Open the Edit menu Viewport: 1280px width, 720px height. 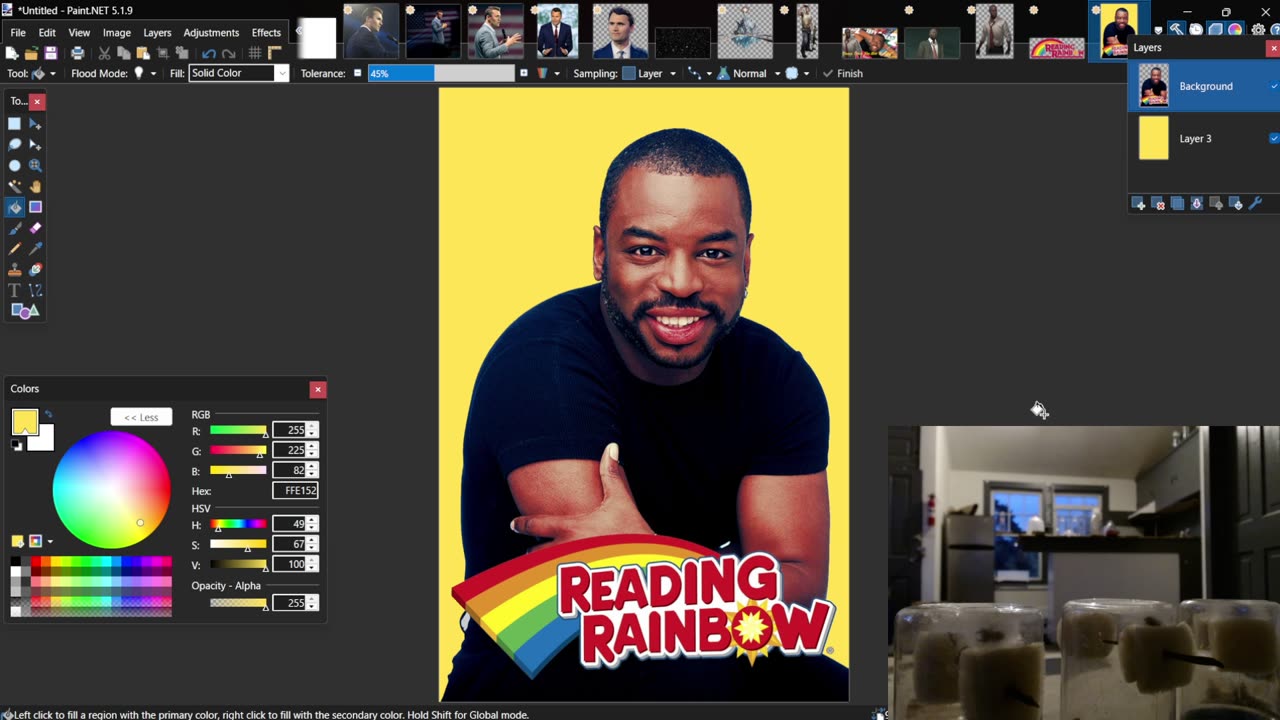(47, 32)
